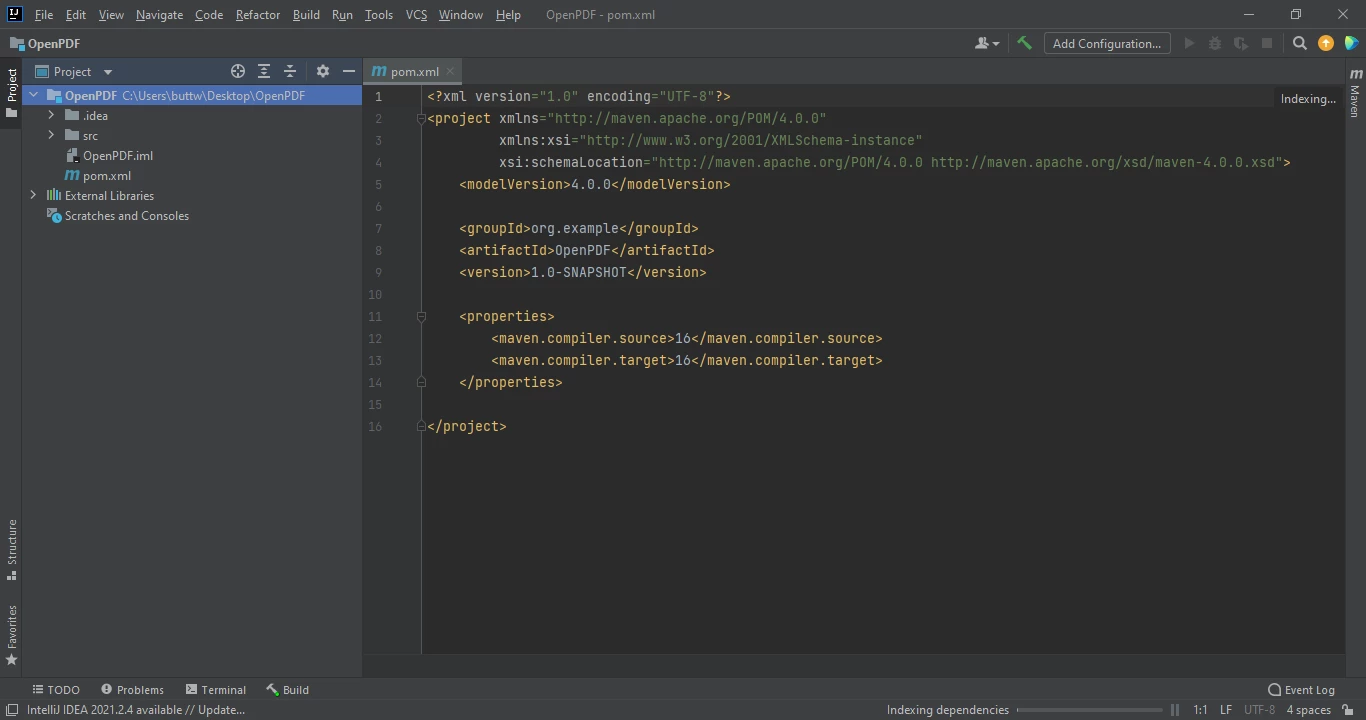The height and width of the screenshot is (720, 1366).
Task: Toggle read-only lock icon in status bar
Action: tap(1348, 710)
